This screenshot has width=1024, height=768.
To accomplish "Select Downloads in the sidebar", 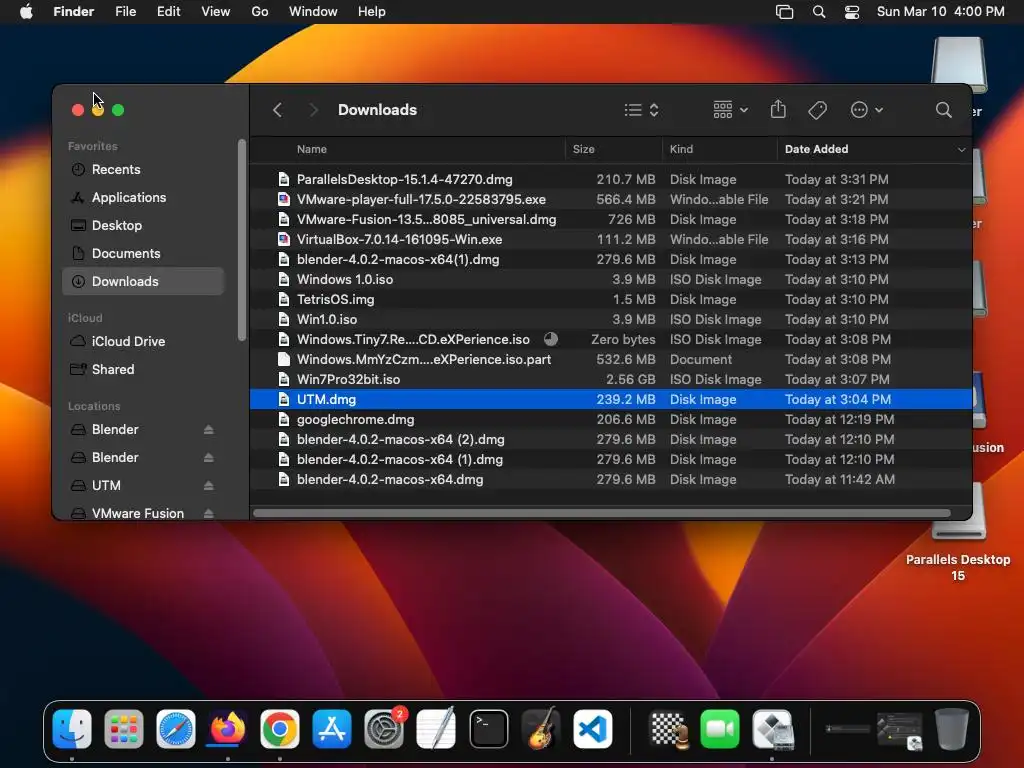I will click(x=143, y=281).
